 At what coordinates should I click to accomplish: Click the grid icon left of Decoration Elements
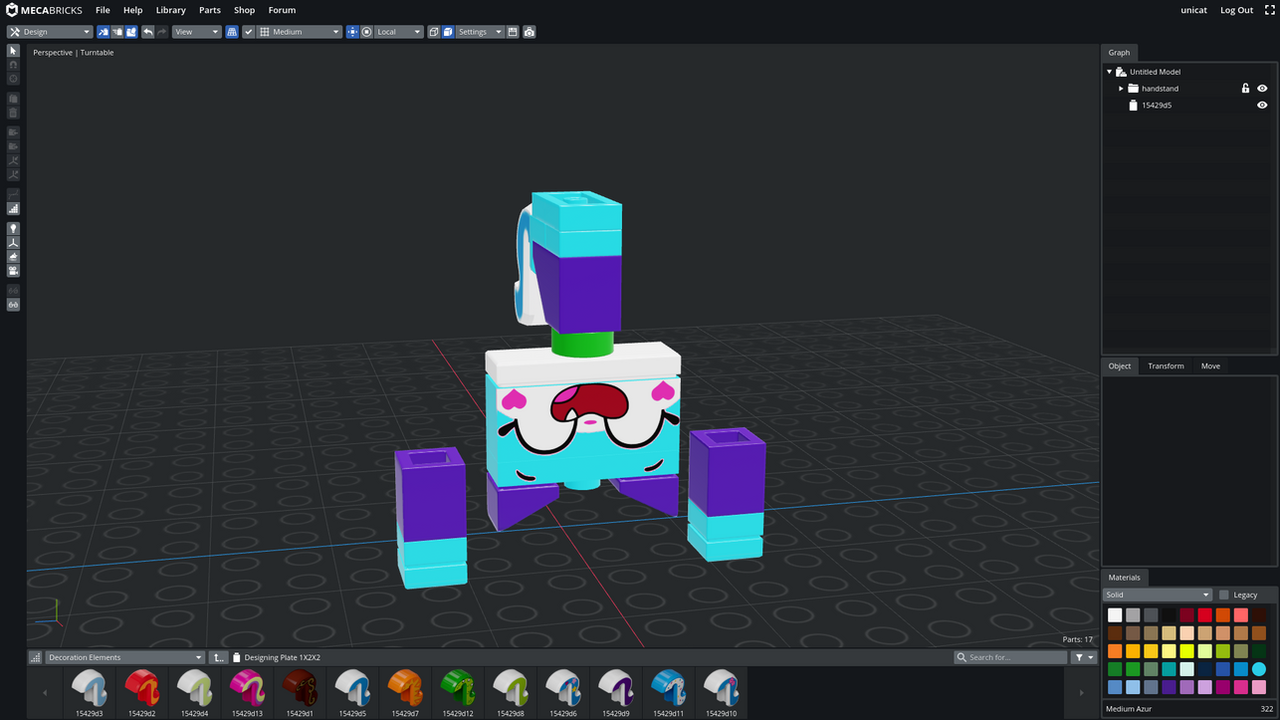click(35, 657)
